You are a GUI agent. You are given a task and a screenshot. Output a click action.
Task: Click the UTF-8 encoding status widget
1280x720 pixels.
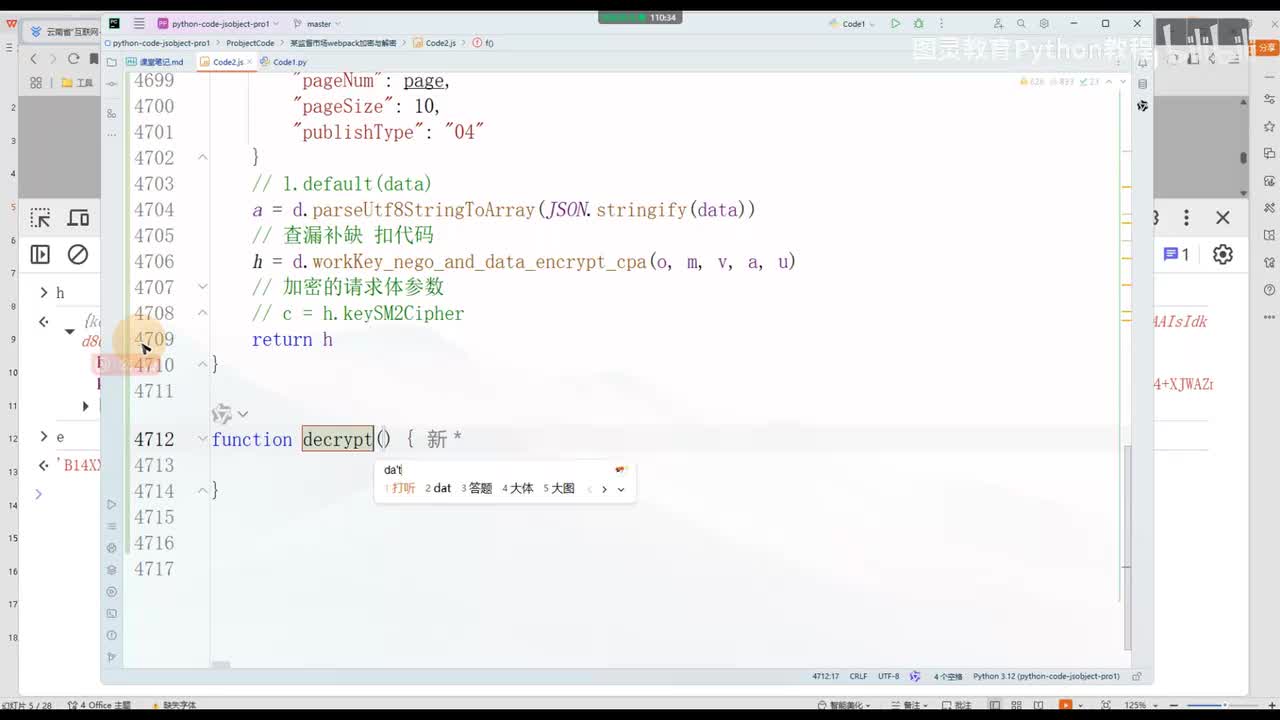889,677
